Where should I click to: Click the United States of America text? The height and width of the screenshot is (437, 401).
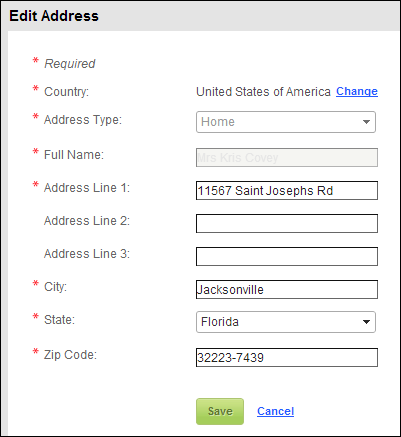coord(263,92)
